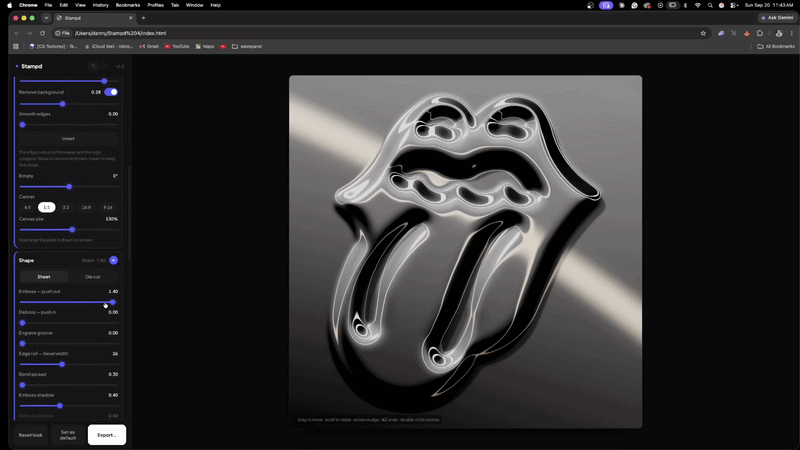This screenshot has height=450, width=800.
Task: Go back with the browser back arrow
Action: 17,33
